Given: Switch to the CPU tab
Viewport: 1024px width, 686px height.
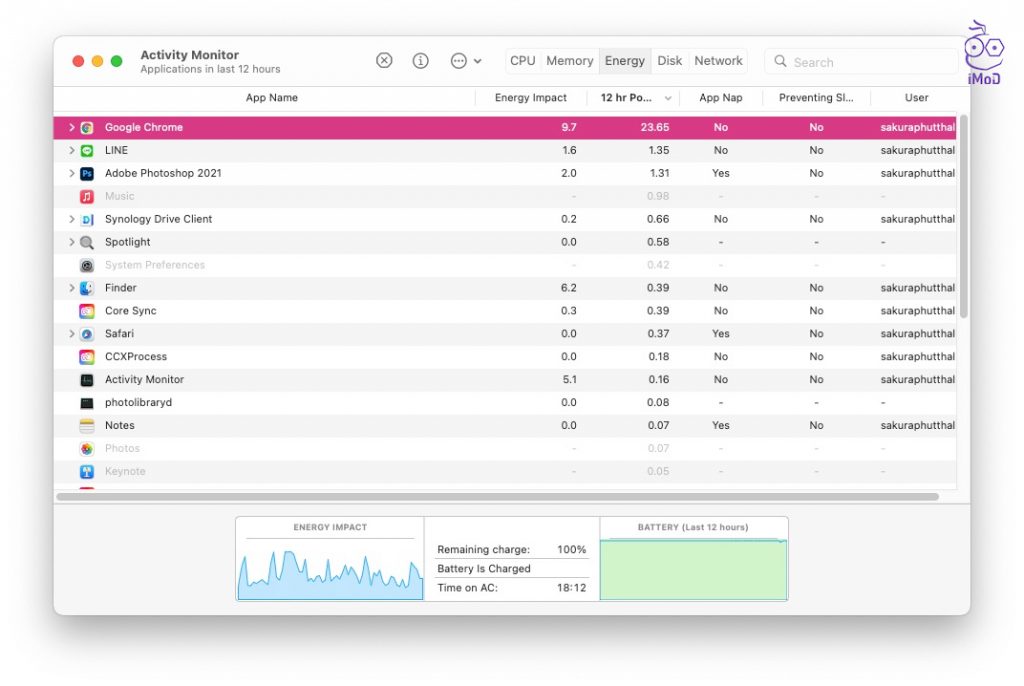Looking at the screenshot, I should click(x=522, y=61).
